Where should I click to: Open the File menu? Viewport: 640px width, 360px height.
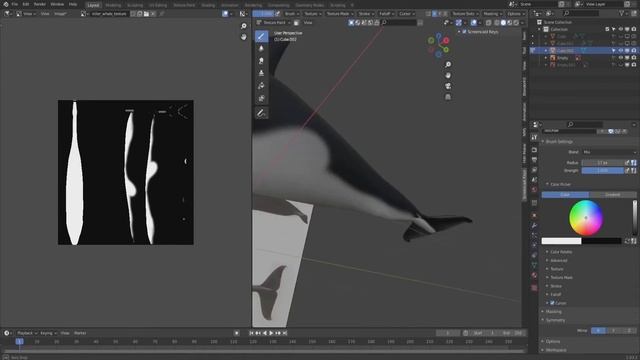point(15,4)
